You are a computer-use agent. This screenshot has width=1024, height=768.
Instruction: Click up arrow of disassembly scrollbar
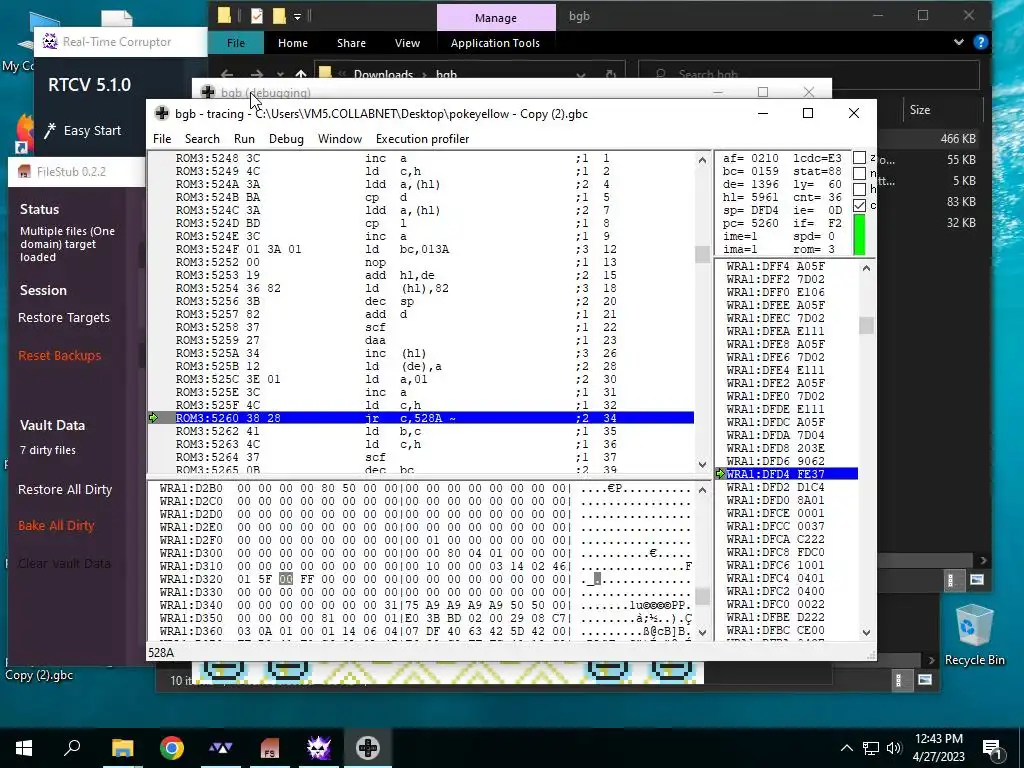coord(703,160)
